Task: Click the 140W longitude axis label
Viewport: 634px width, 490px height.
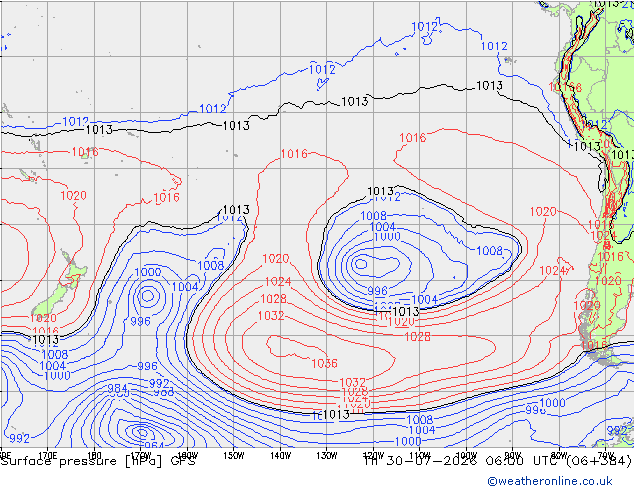Action: pos(281,456)
